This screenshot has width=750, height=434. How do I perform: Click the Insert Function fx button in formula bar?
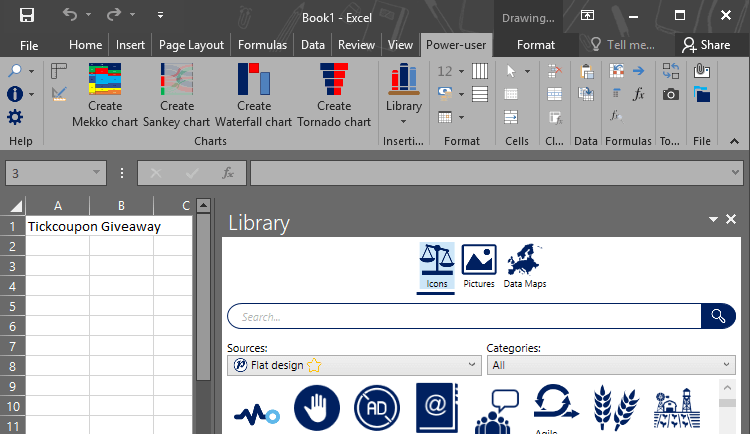click(x=228, y=173)
